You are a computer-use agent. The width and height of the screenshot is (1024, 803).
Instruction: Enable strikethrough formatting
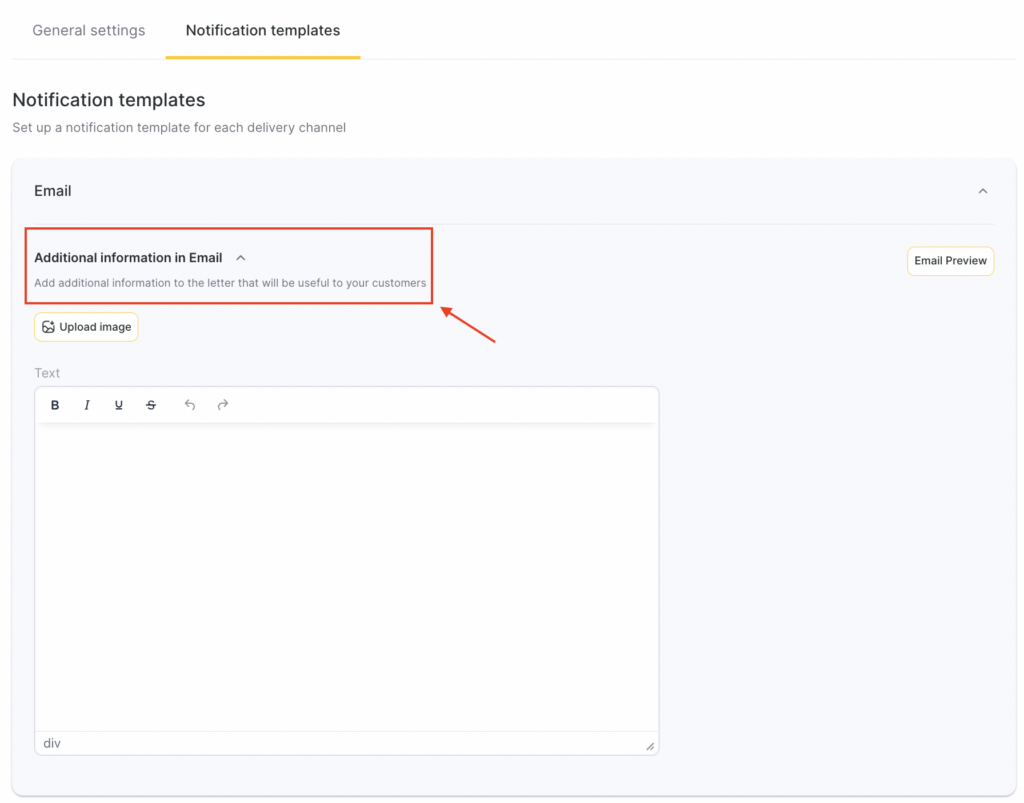[x=151, y=405]
